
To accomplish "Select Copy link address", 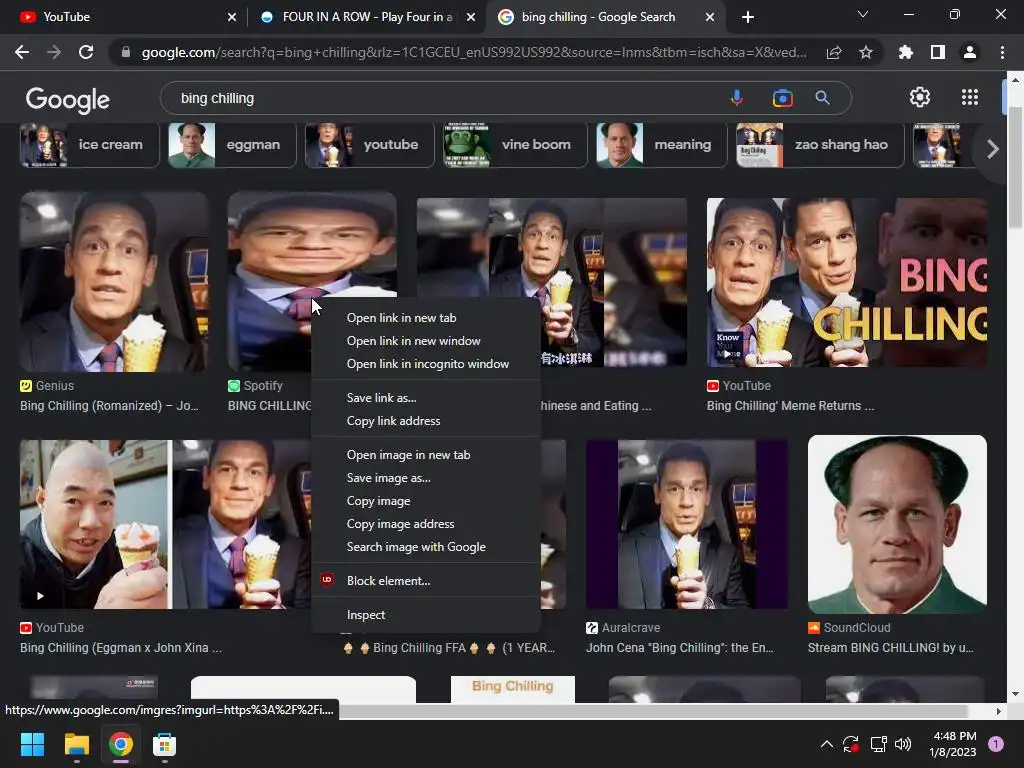I will pos(426,421).
